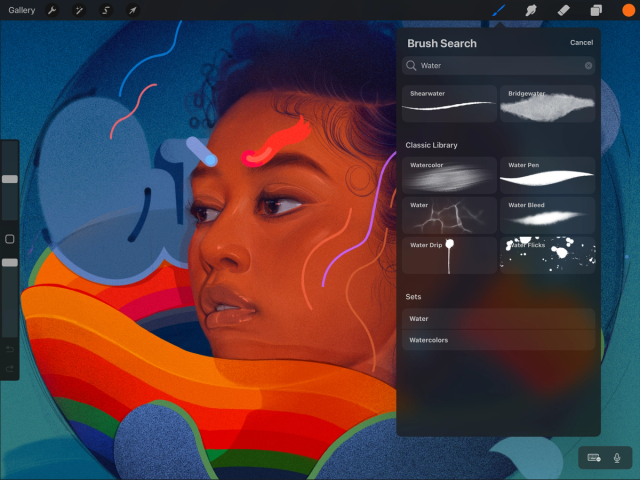The width and height of the screenshot is (640, 480).
Task: Open the orange active color picker
Action: [629, 10]
